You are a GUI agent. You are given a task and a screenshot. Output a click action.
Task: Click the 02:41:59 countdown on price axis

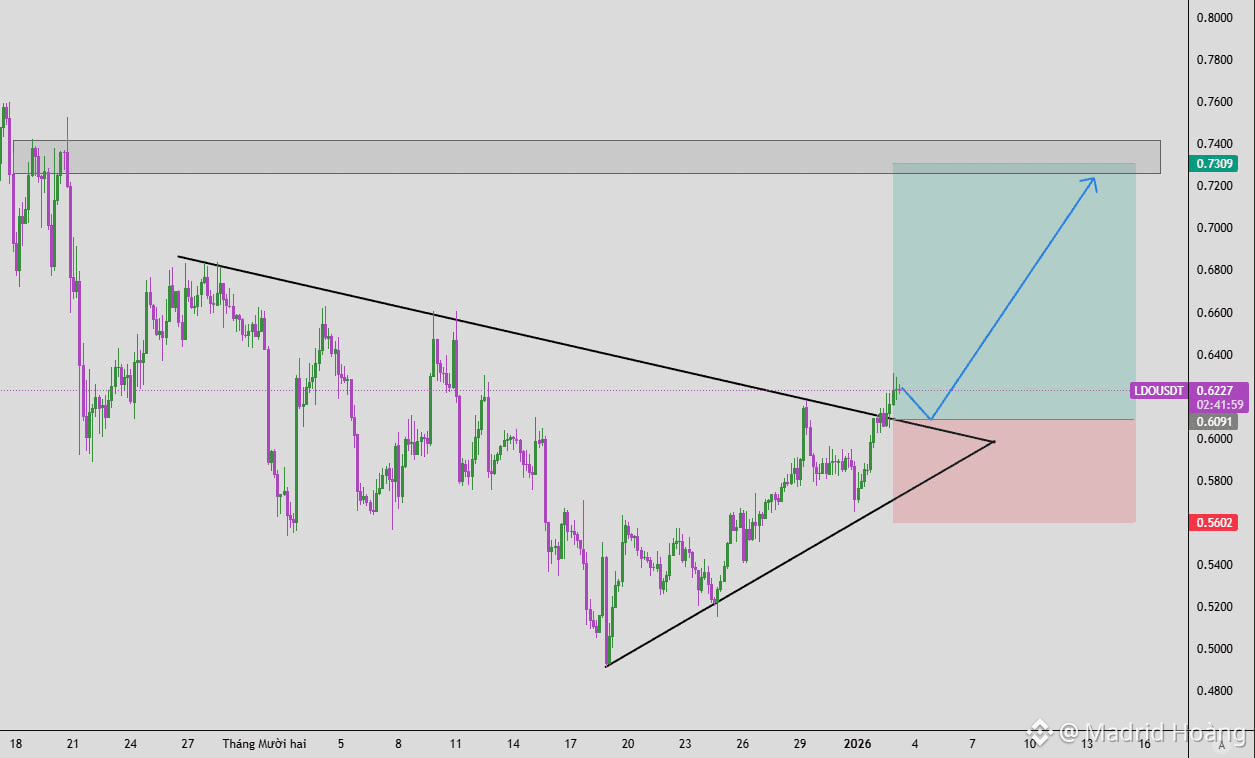pyautogui.click(x=1219, y=405)
